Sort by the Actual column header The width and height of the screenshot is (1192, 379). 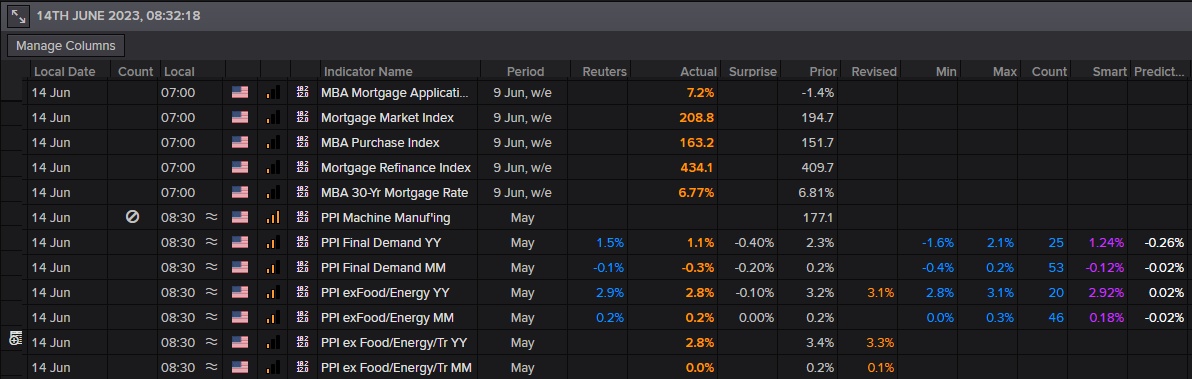click(x=698, y=71)
